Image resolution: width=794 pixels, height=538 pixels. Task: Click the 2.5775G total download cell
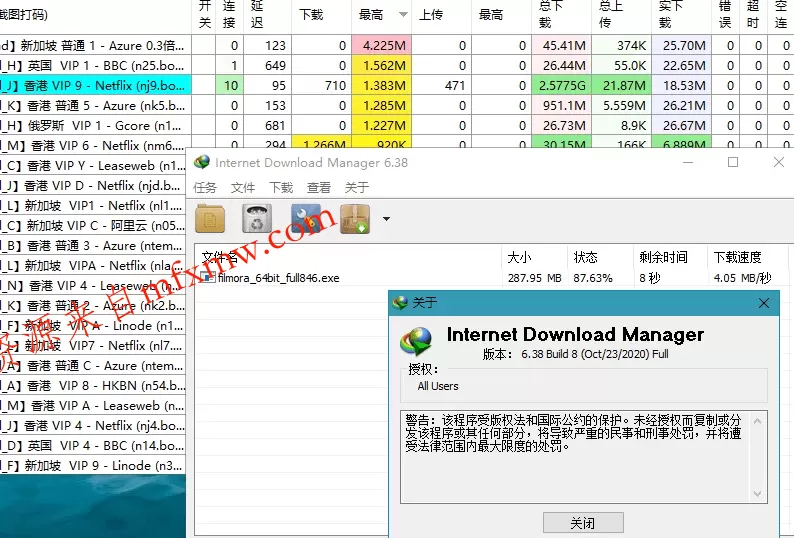point(562,86)
